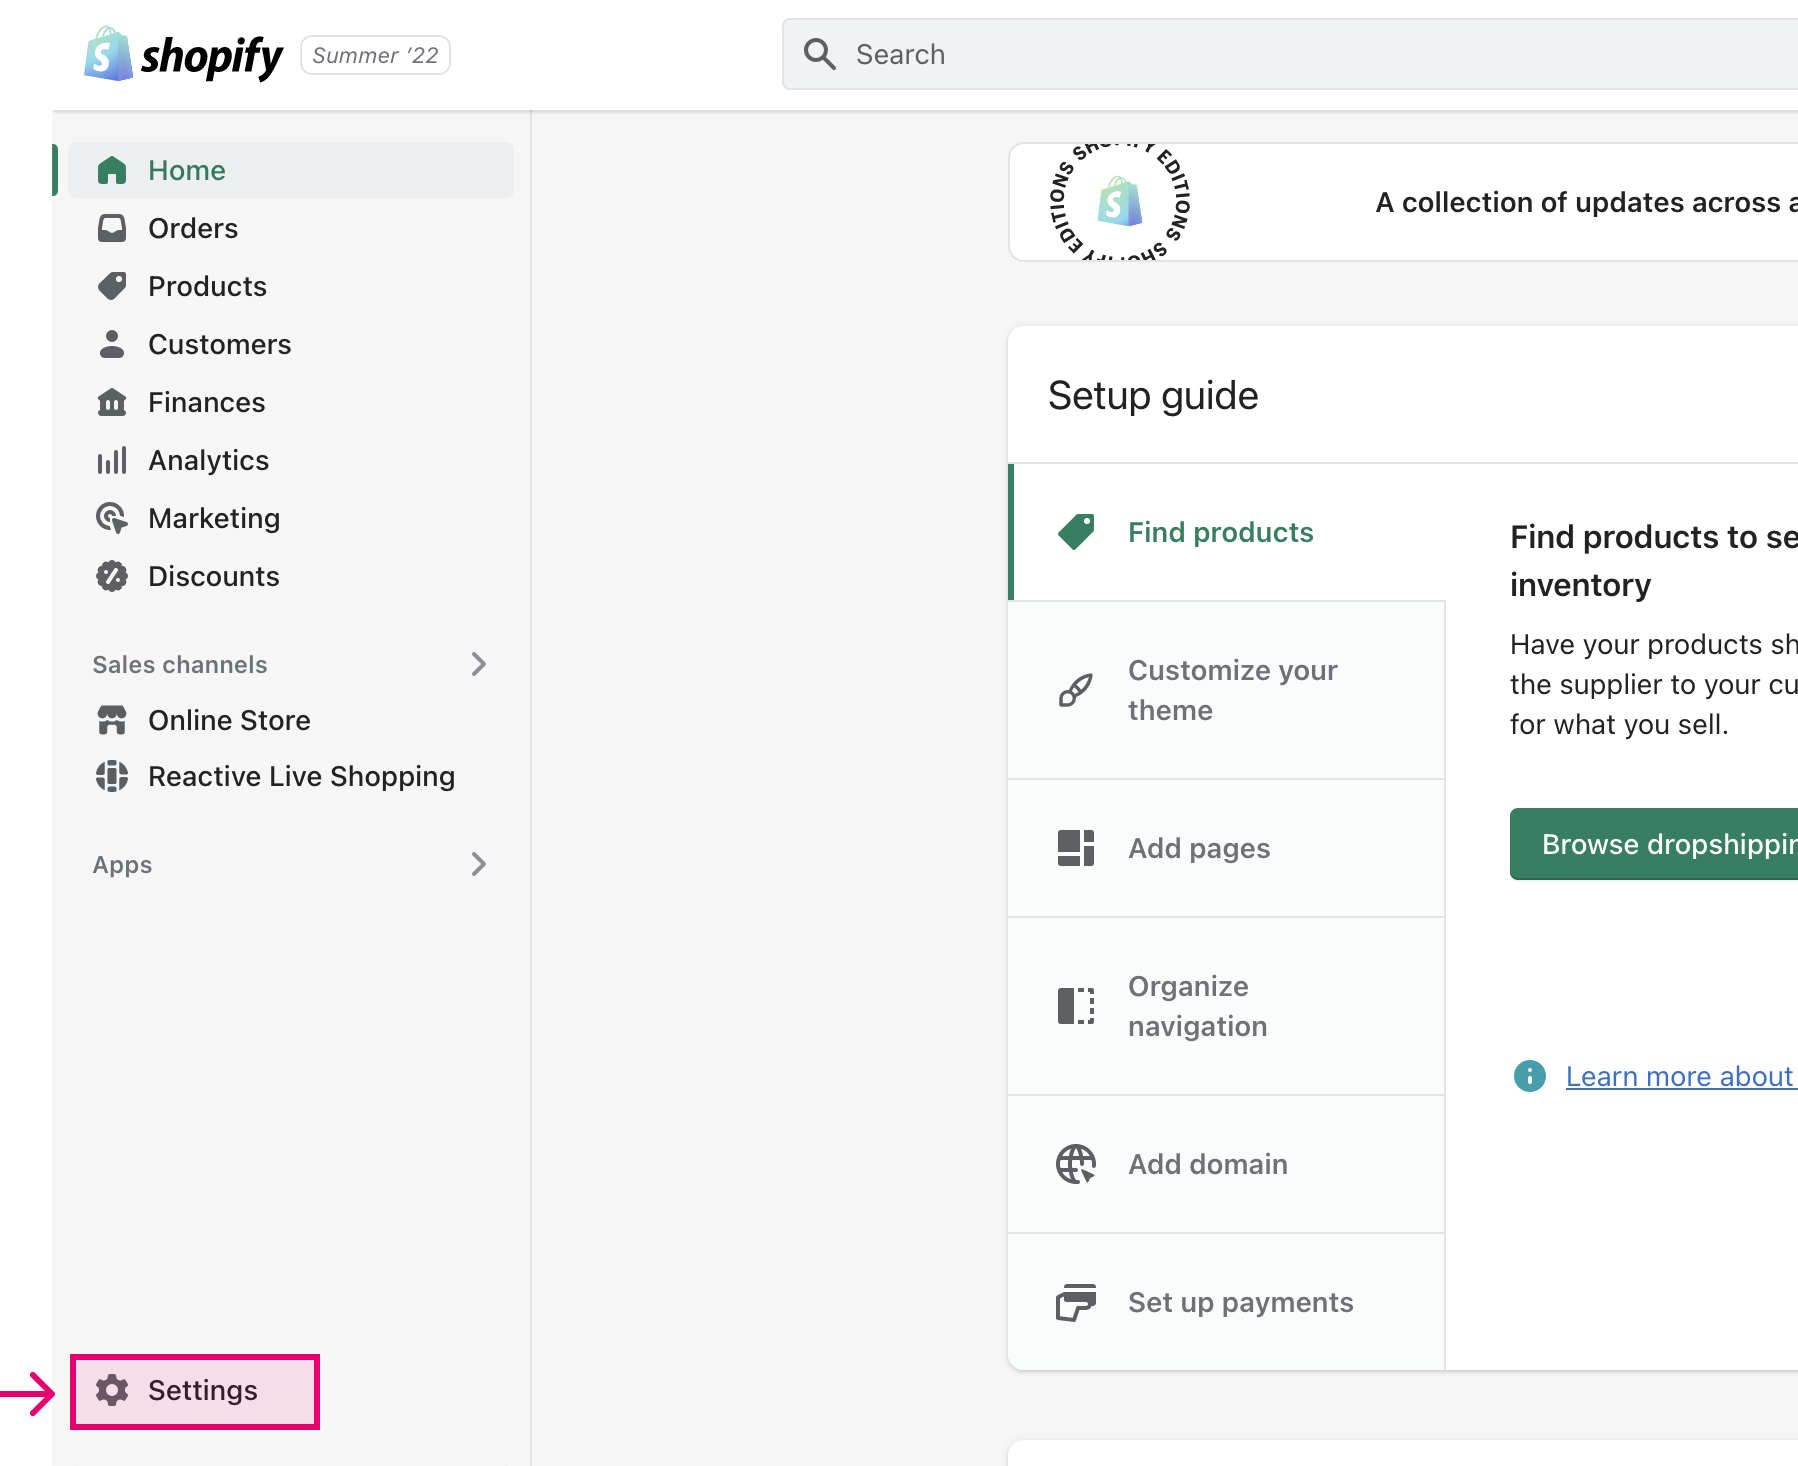
Task: Expand the Sales channels chevron
Action: click(479, 664)
